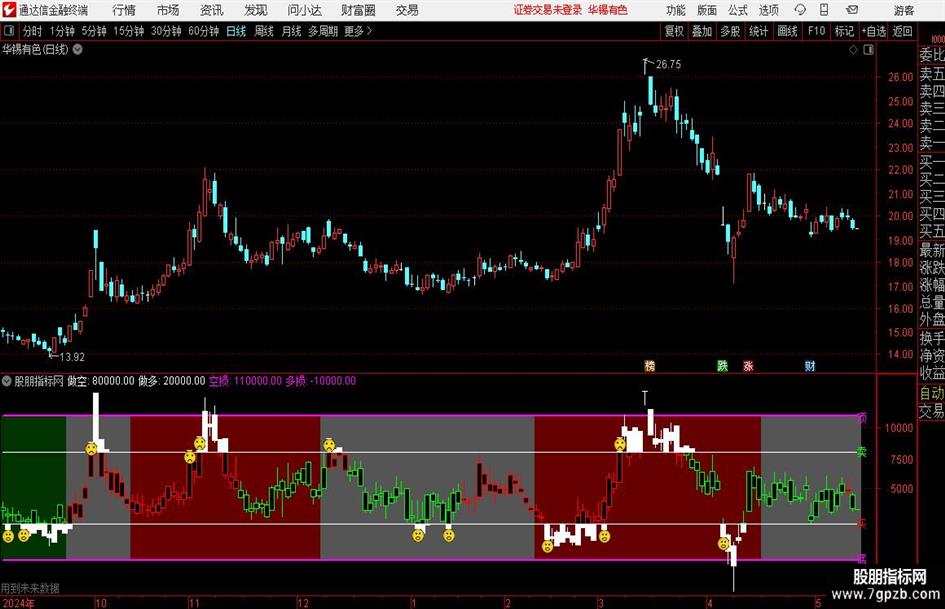This screenshot has height=609, width=945.
Task: Click the 通达信 red logo icon
Action: [9, 10]
